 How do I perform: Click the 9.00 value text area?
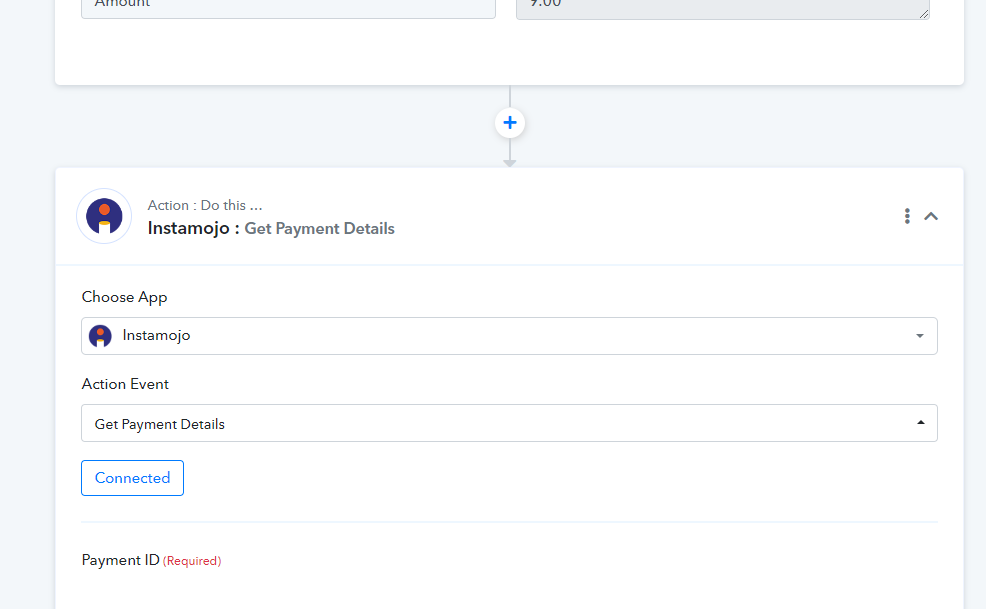[x=723, y=8]
